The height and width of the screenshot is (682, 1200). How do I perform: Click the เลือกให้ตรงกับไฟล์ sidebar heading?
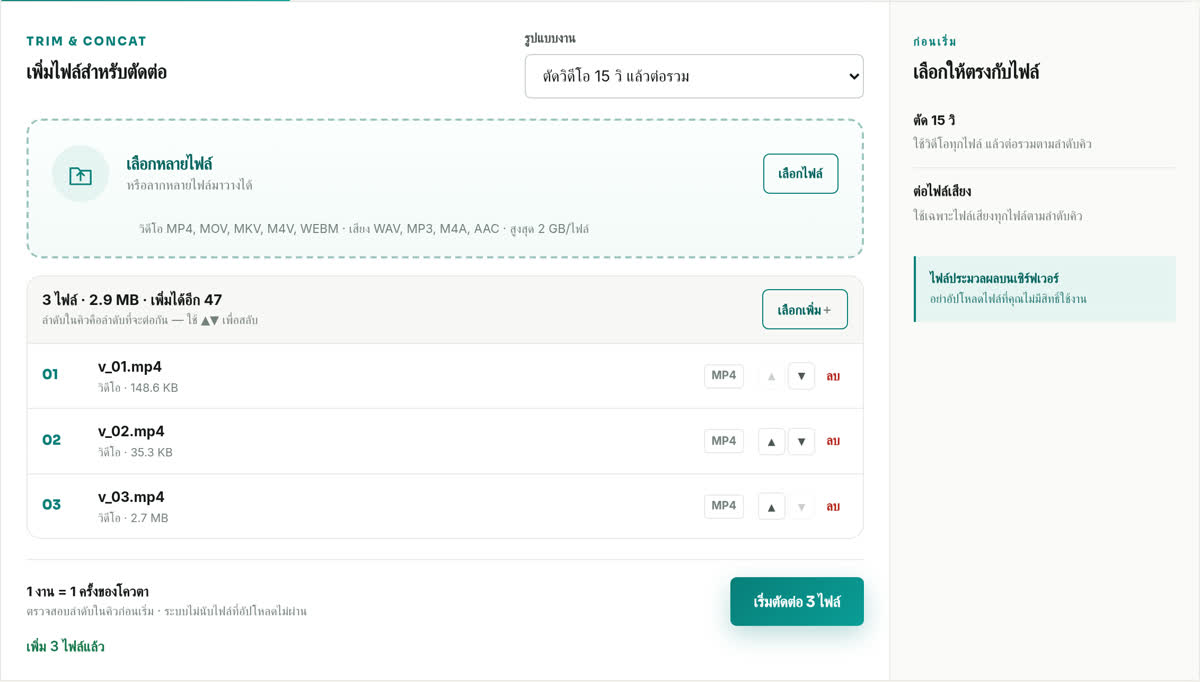click(x=976, y=72)
